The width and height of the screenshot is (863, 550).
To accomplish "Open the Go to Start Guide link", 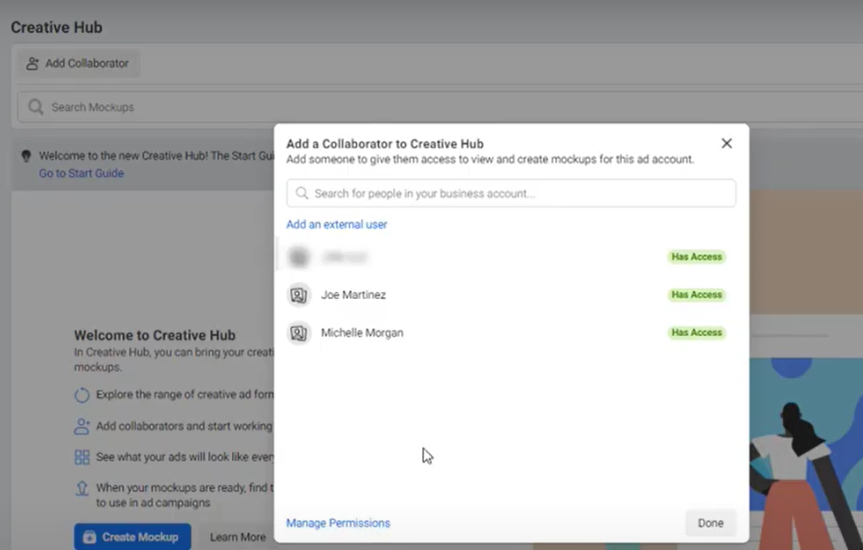I will [81, 173].
